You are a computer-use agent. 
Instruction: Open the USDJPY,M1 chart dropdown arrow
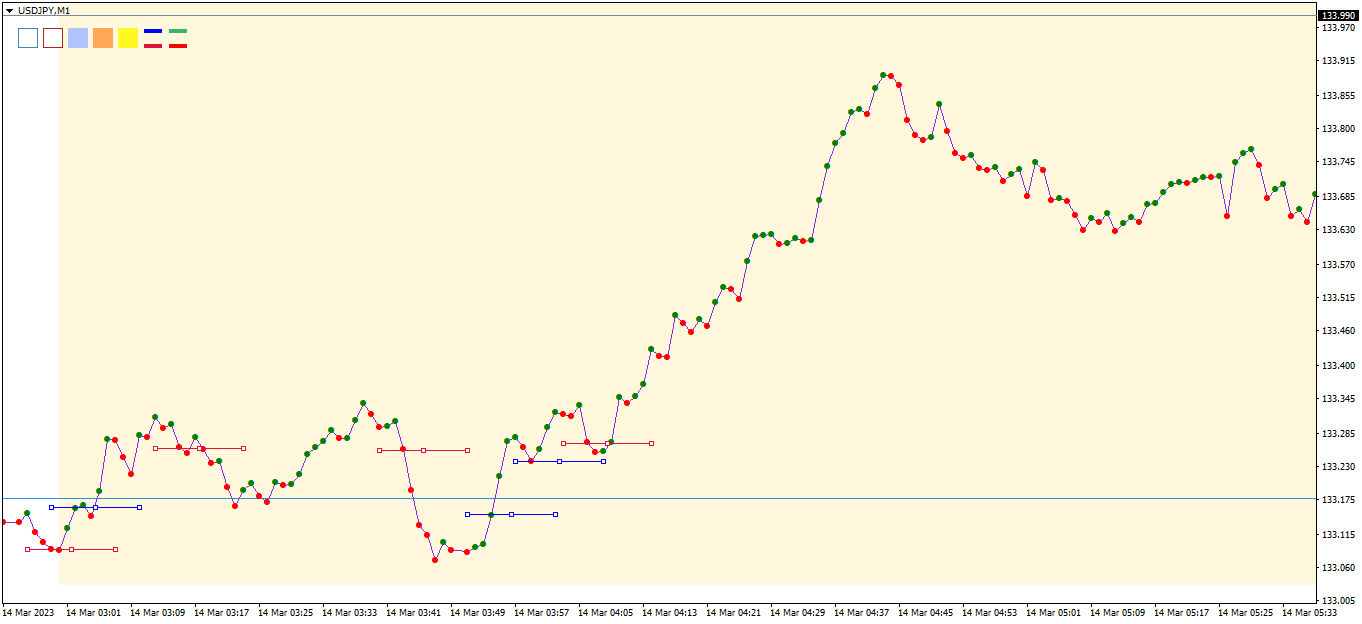pyautogui.click(x=10, y=10)
